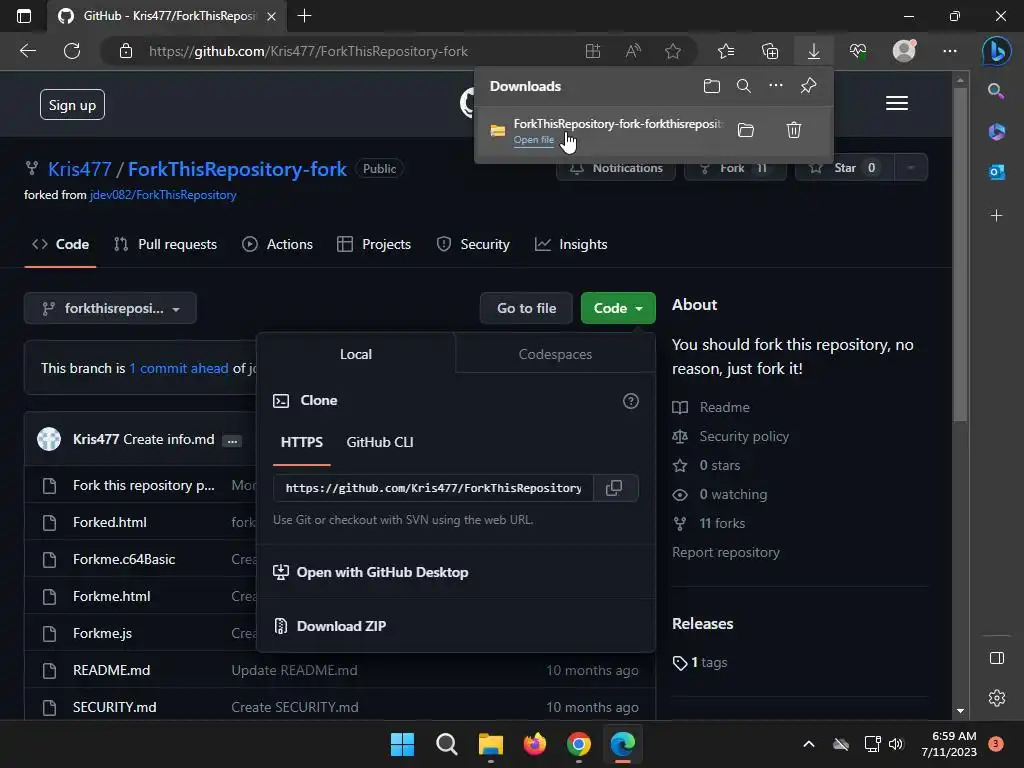The width and height of the screenshot is (1024, 768).
Task: Copy the HTTPS clone URL to clipboard
Action: coord(615,488)
